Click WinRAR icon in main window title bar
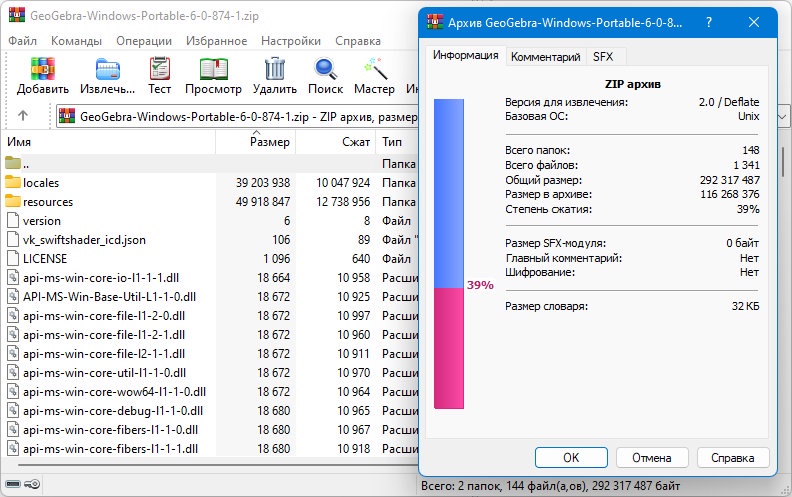This screenshot has height=497, width=792. (17, 15)
